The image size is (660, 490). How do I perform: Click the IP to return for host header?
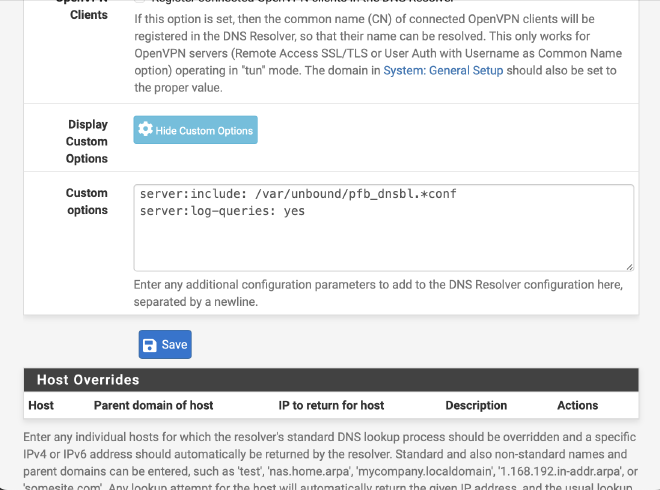coord(331,405)
